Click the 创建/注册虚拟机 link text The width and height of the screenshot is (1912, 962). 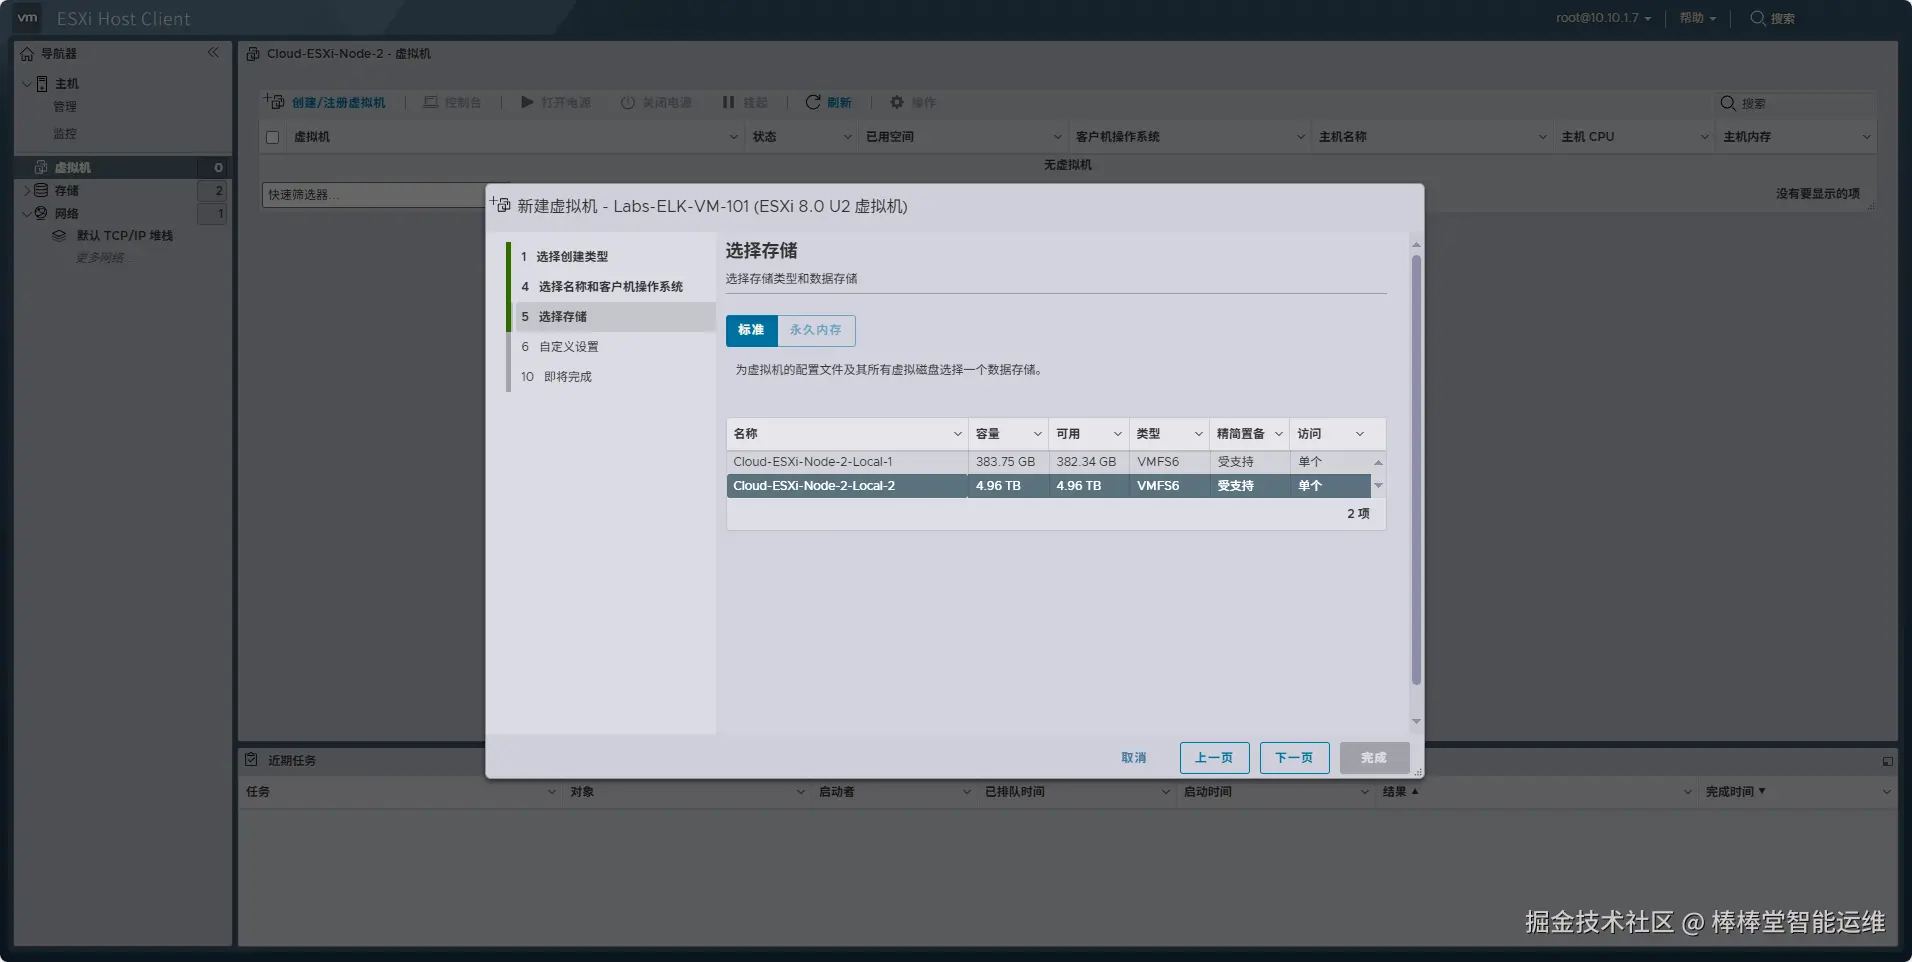coord(339,103)
